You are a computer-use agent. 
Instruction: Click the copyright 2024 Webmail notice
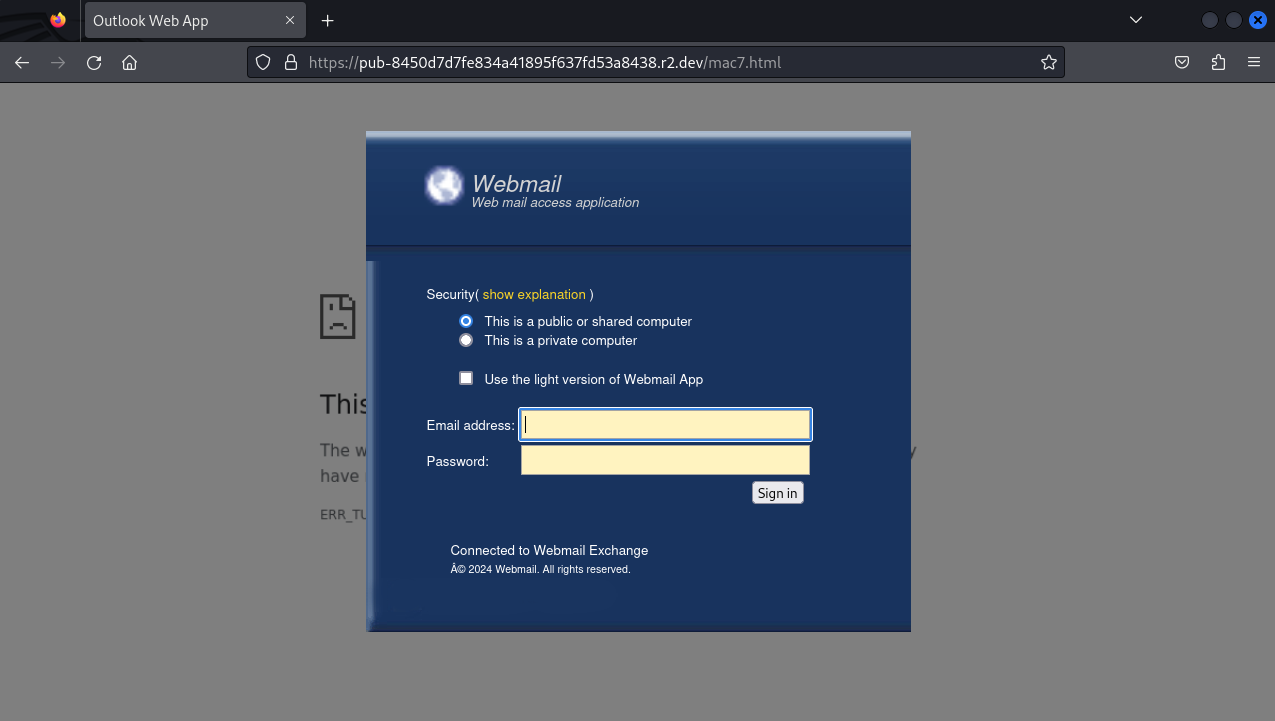(x=540, y=569)
